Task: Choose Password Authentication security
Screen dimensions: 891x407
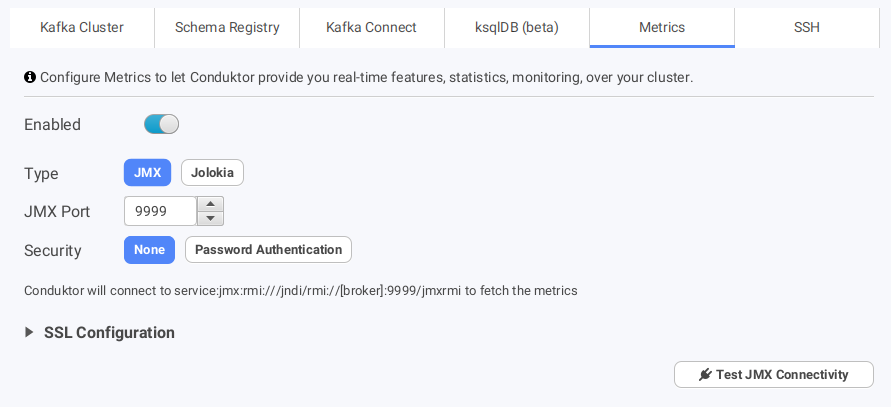Action: click(269, 250)
